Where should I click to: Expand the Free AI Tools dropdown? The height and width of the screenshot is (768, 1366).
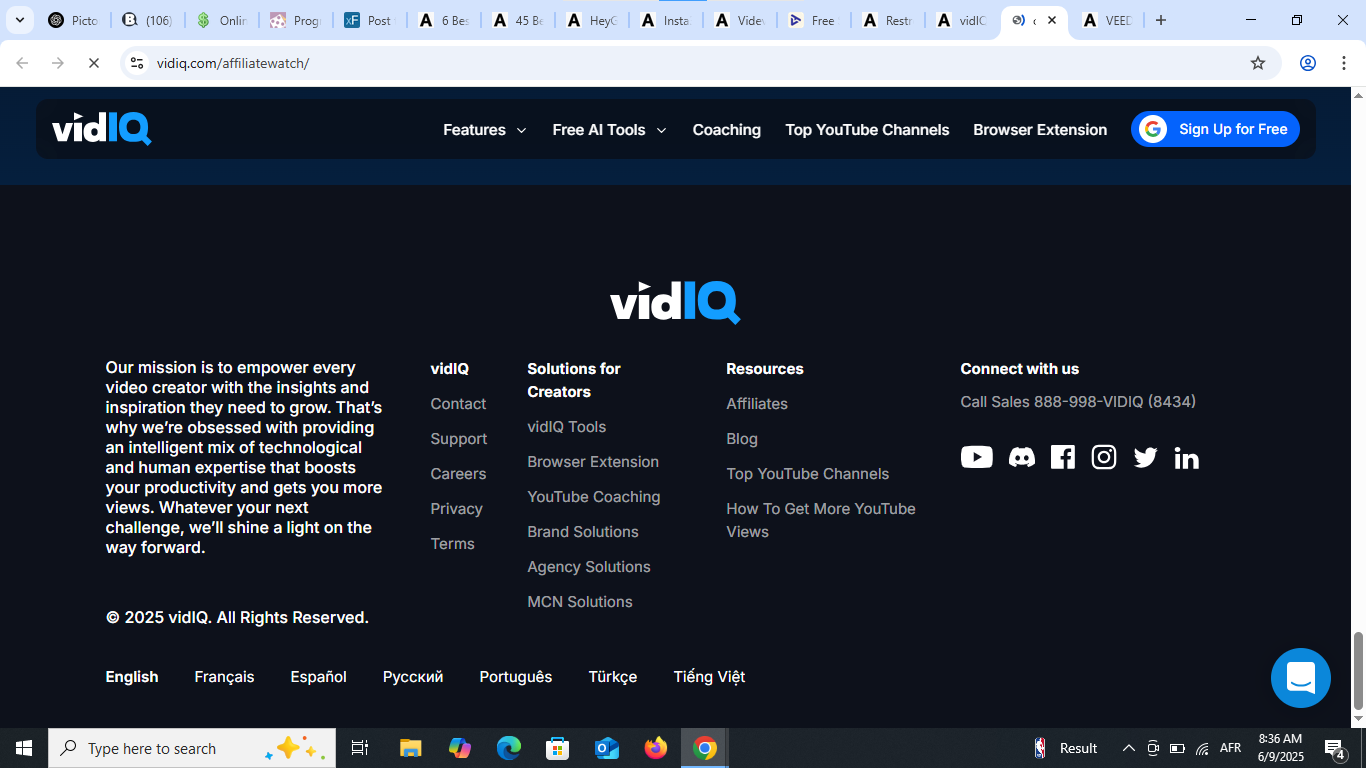[x=609, y=130]
